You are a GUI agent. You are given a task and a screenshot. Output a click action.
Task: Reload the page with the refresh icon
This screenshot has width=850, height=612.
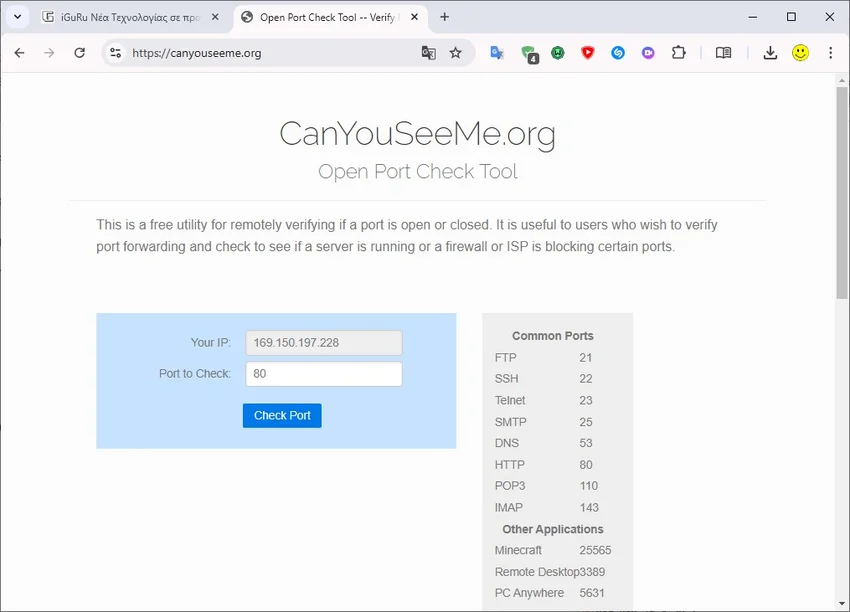tap(80, 53)
